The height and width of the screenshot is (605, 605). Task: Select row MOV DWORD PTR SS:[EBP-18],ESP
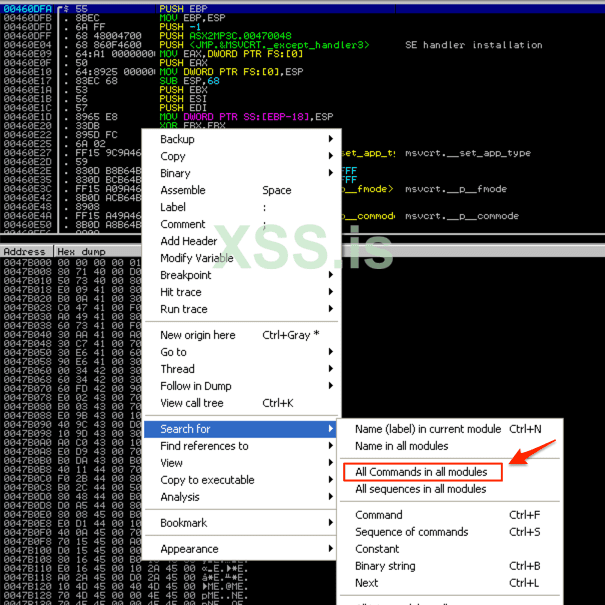pos(302,117)
